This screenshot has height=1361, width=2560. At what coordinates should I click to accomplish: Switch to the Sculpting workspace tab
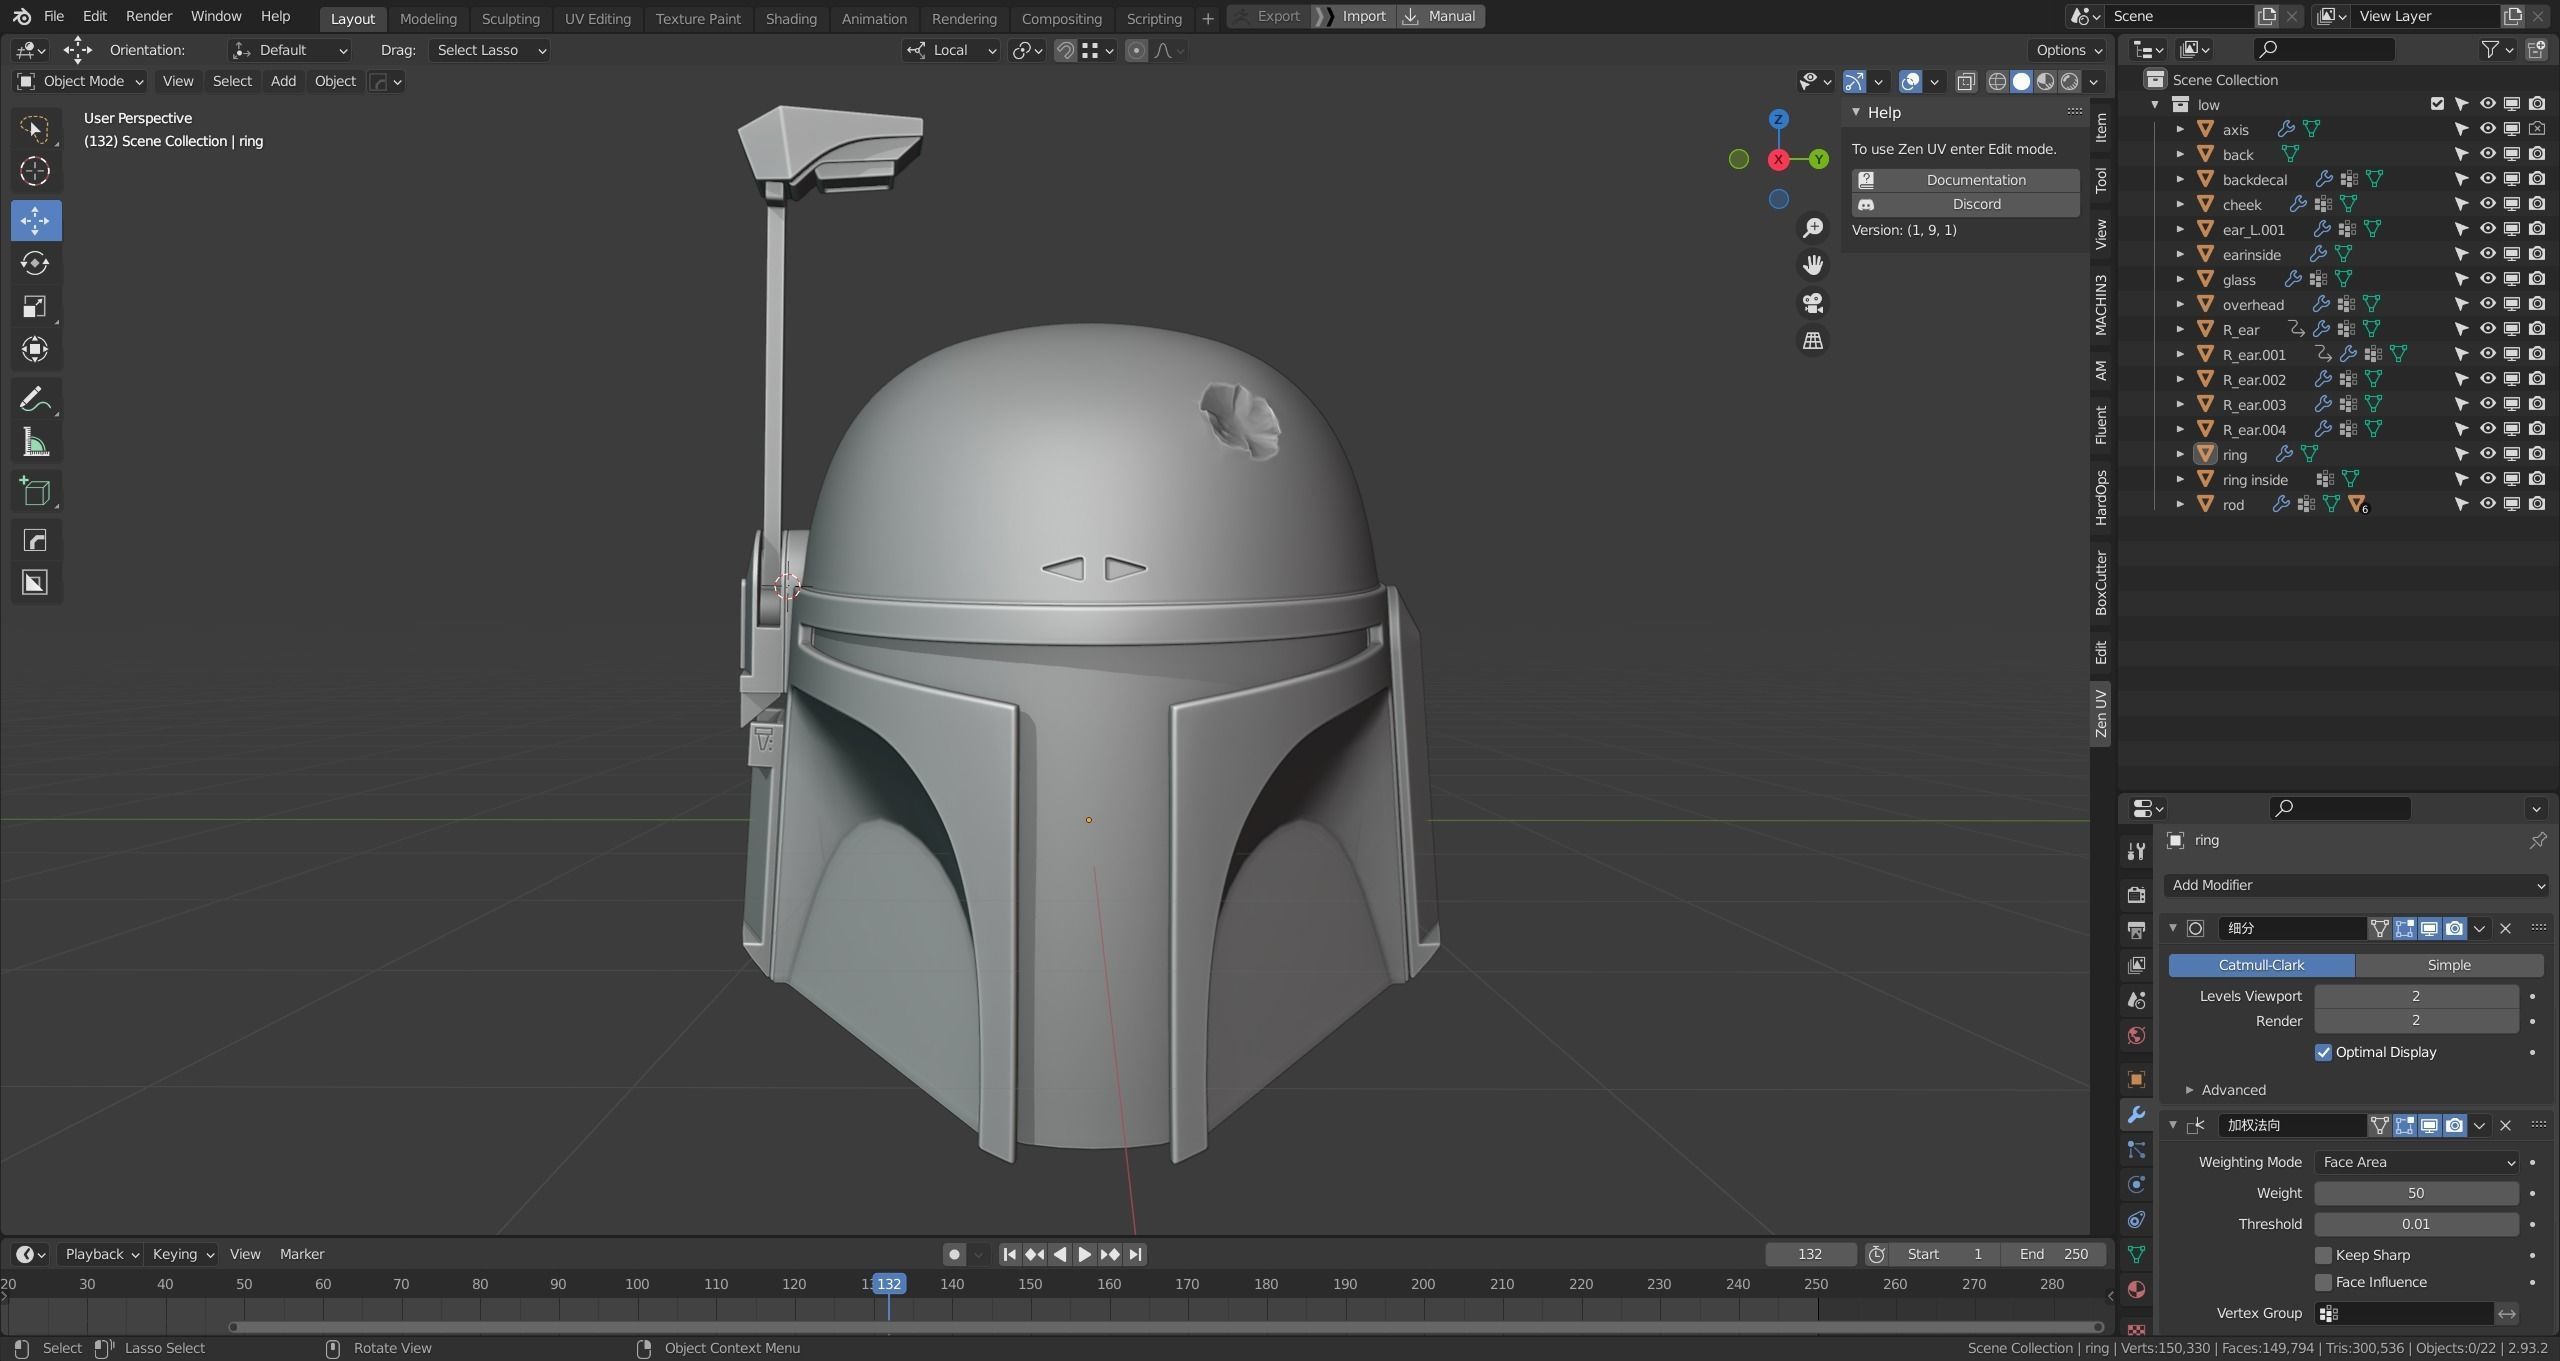click(510, 18)
